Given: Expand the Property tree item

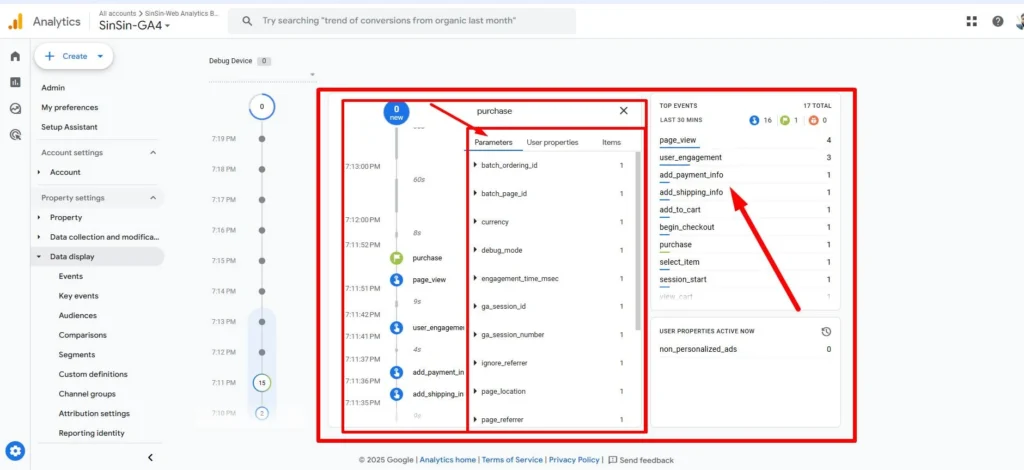Looking at the screenshot, I should click(x=39, y=217).
